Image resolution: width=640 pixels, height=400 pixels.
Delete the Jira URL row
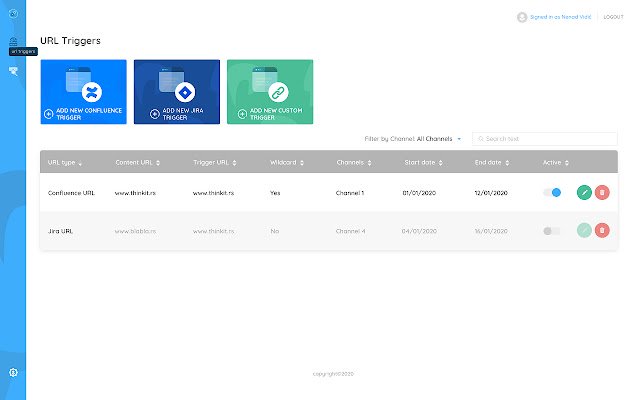click(x=602, y=231)
